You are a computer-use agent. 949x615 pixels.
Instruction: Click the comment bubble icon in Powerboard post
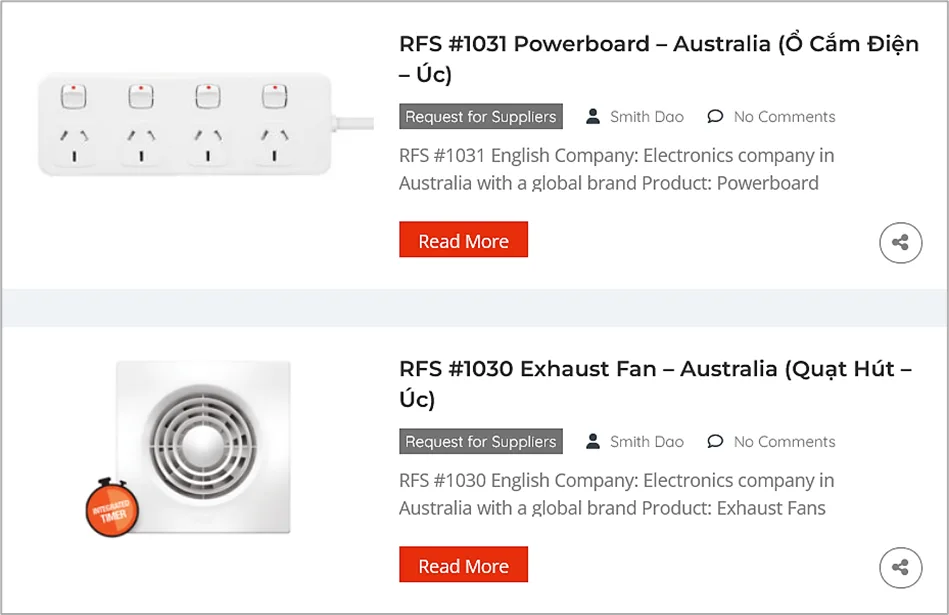pyautogui.click(x=715, y=116)
